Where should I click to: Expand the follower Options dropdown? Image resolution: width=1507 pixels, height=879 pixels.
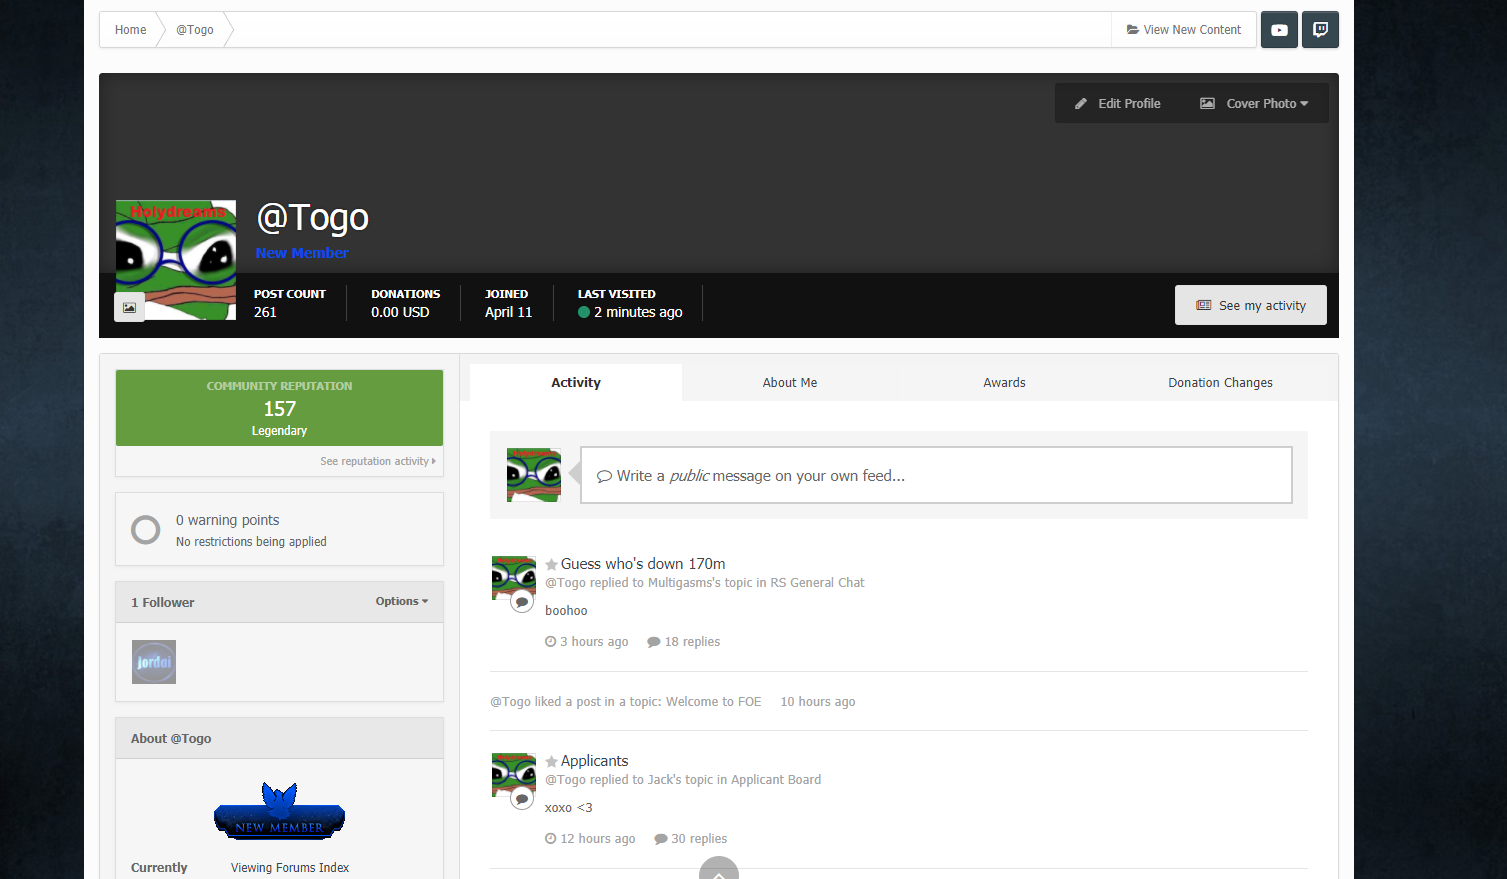coord(402,601)
